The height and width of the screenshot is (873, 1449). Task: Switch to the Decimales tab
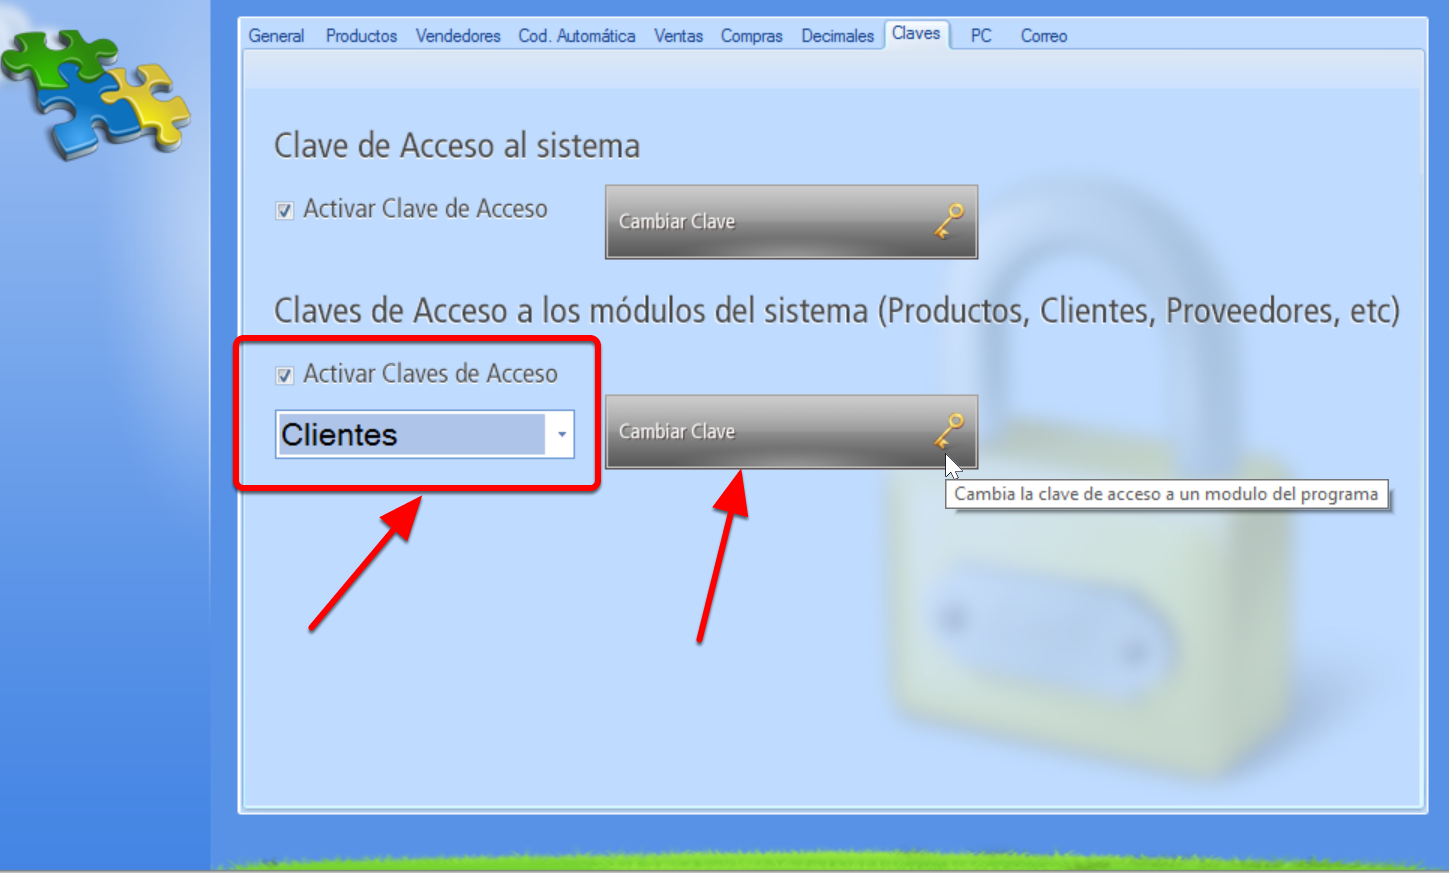pyautogui.click(x=837, y=36)
